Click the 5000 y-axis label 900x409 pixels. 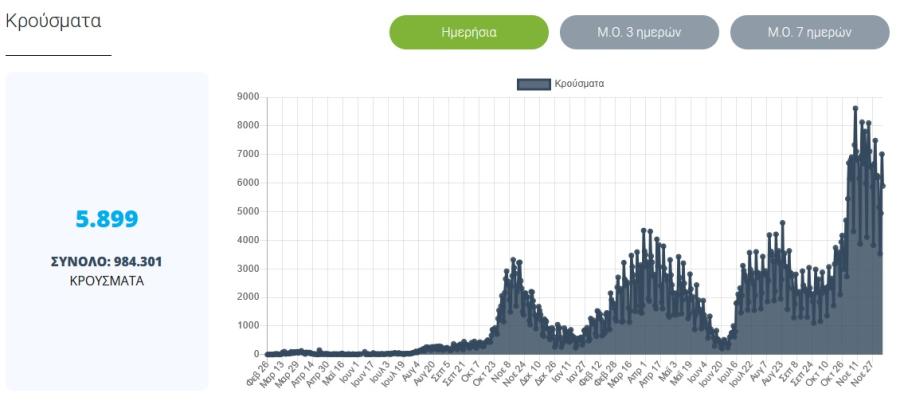pyautogui.click(x=248, y=212)
